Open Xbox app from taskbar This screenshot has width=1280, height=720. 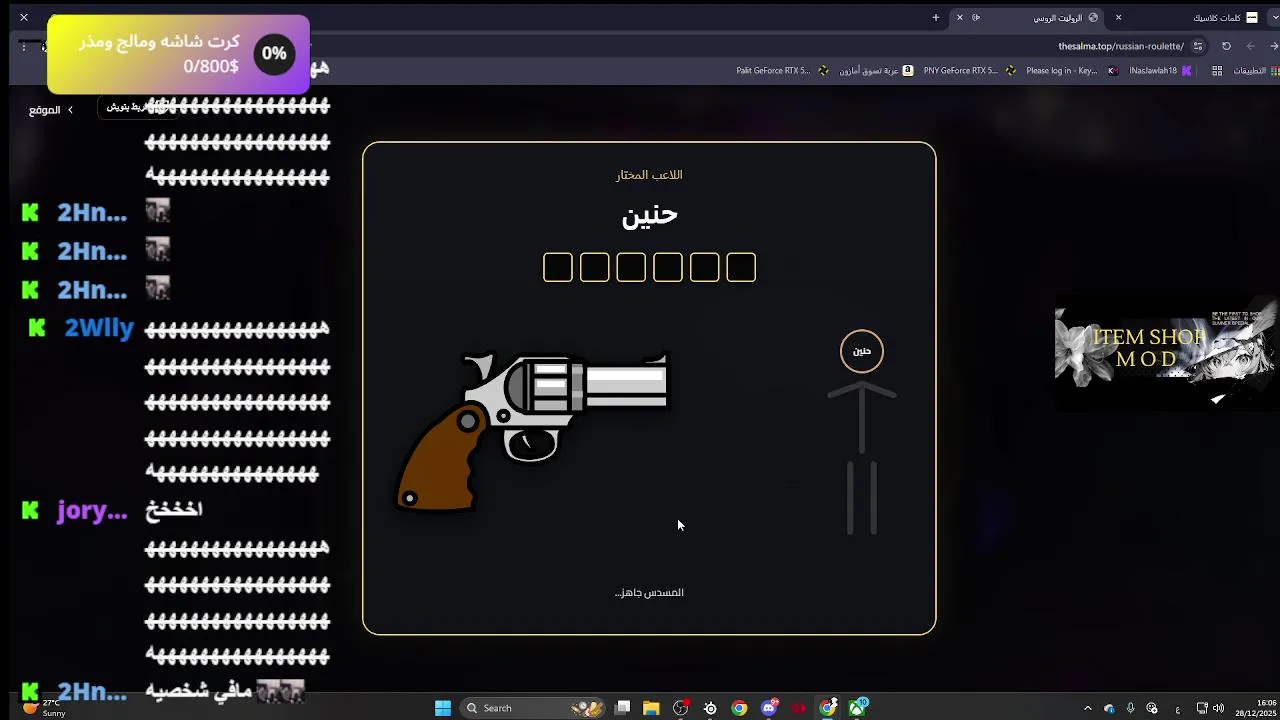pyautogui.click(x=858, y=708)
